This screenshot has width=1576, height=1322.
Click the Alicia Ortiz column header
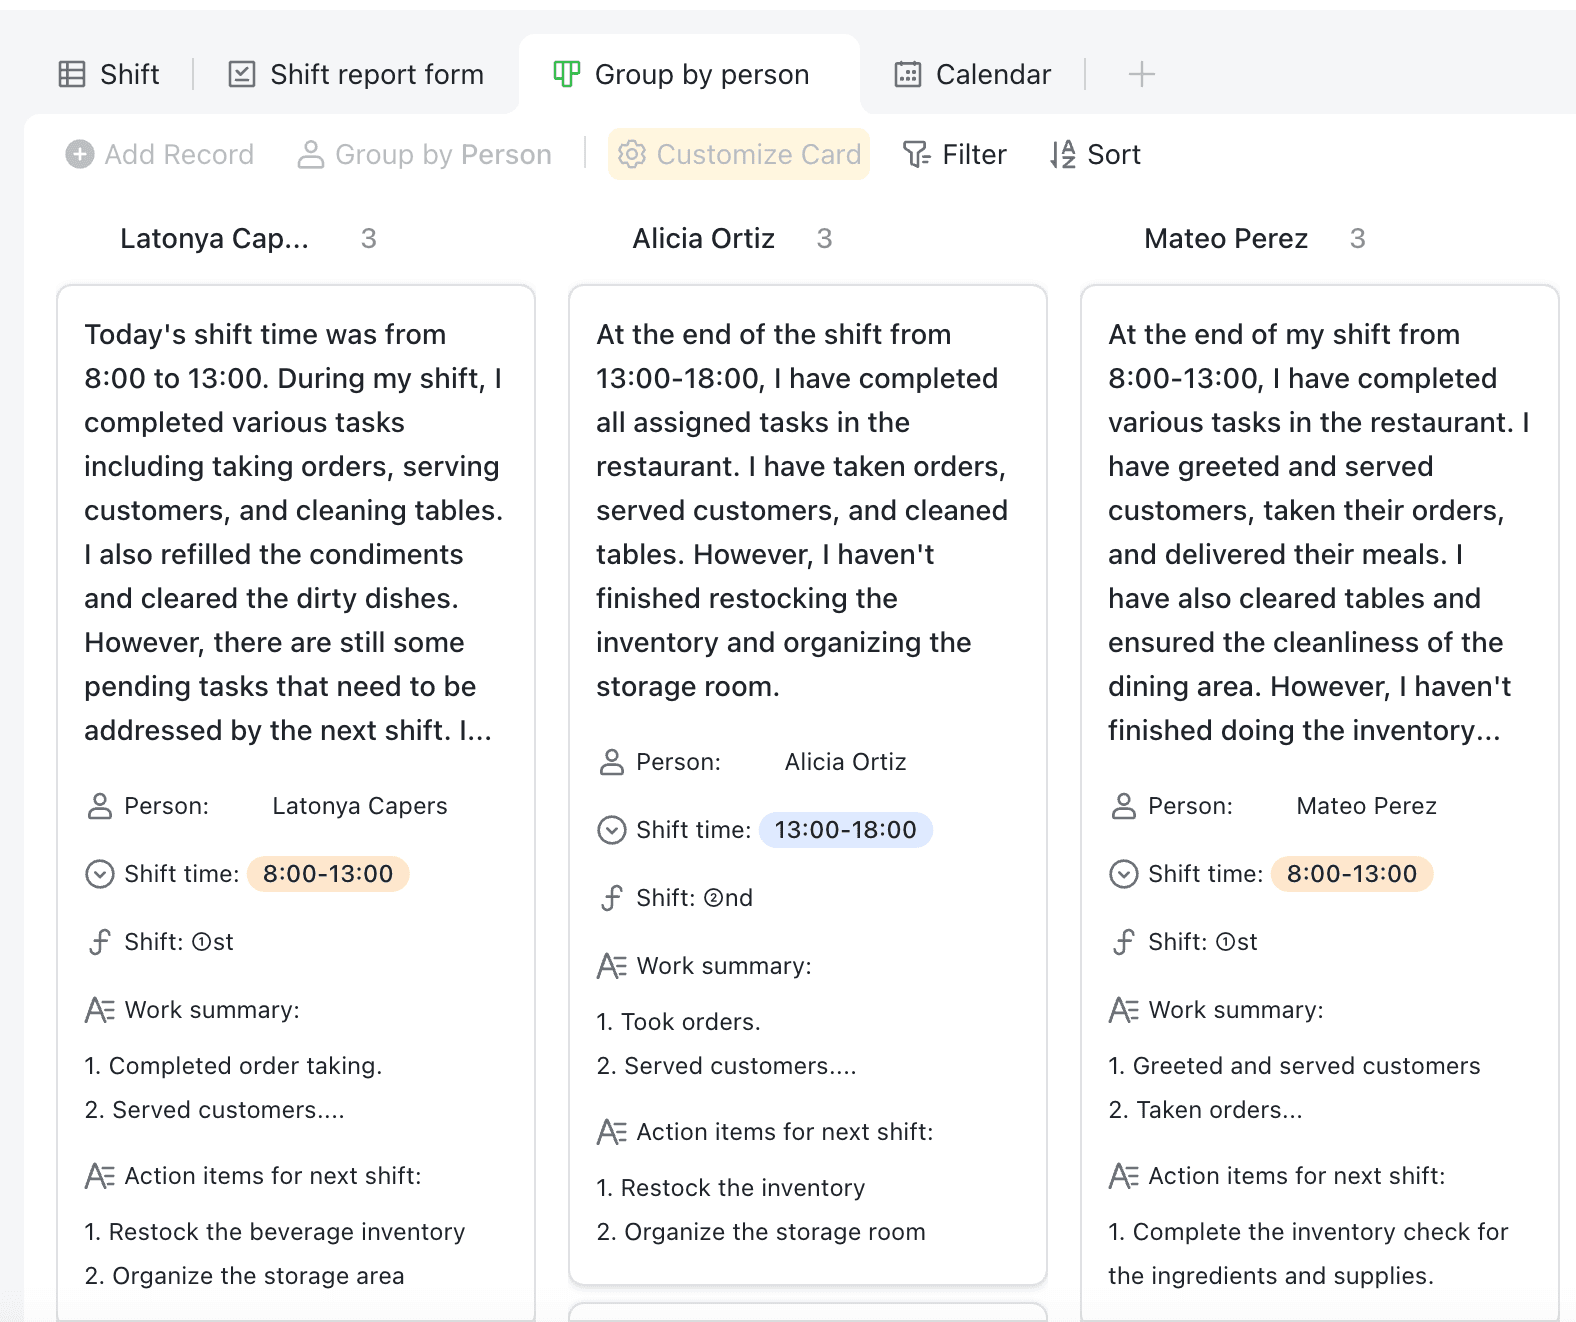point(703,238)
